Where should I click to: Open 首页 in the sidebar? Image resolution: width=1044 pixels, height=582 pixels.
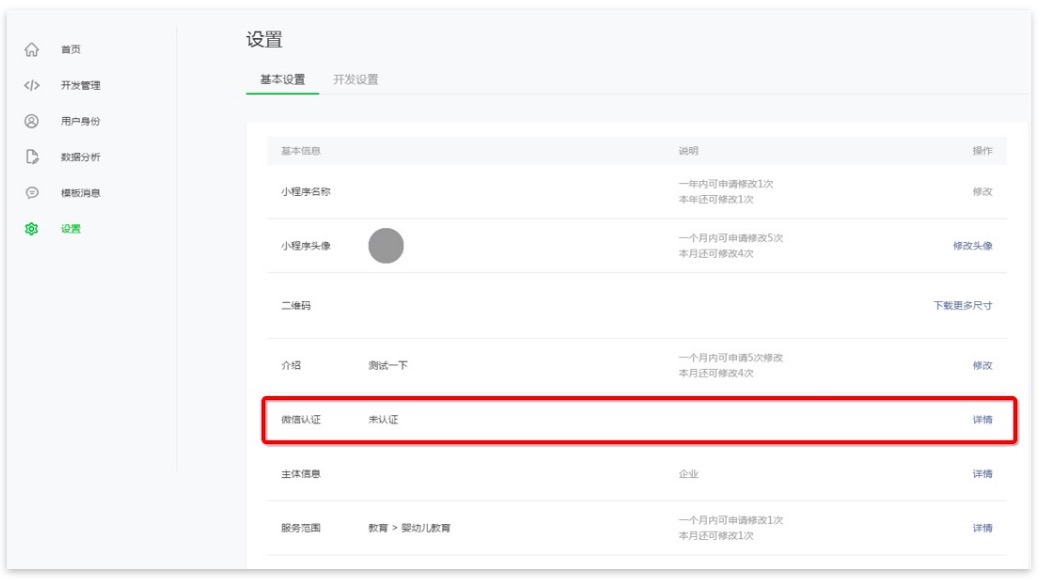(71, 50)
